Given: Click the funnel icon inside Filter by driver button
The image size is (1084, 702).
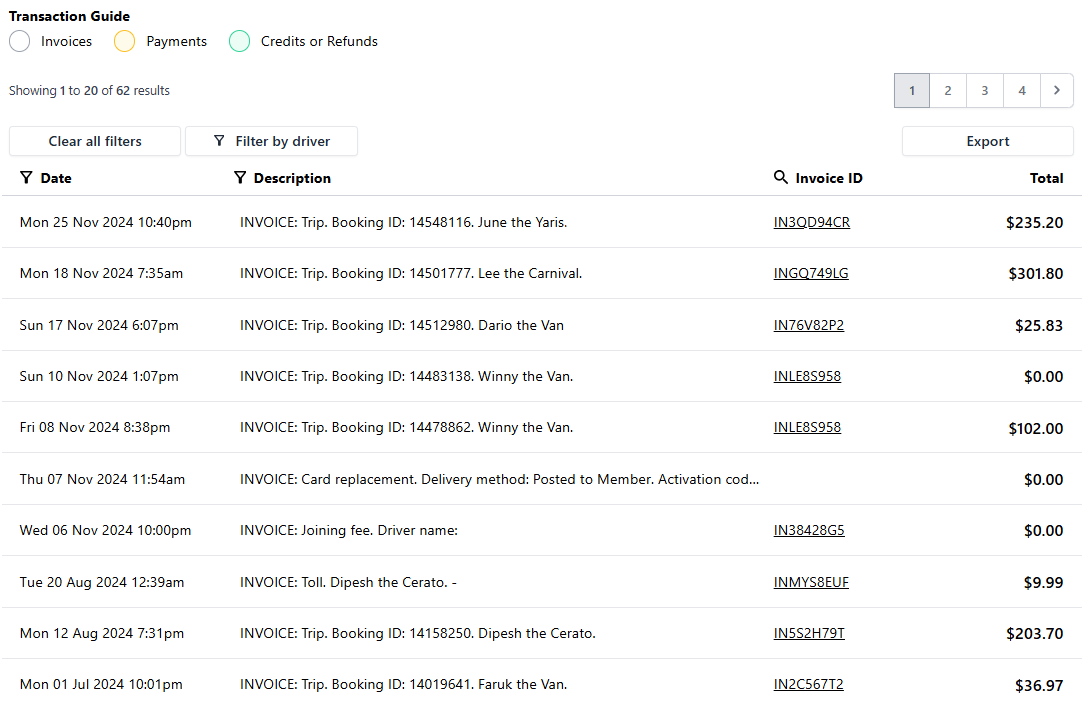Looking at the screenshot, I should [x=219, y=141].
